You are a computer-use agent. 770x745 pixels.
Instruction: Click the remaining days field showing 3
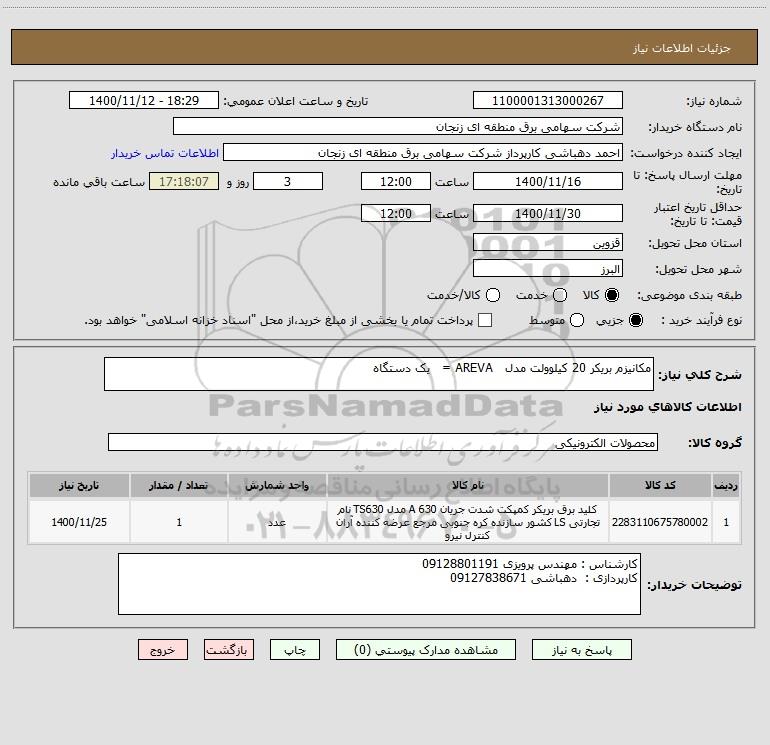coord(288,181)
